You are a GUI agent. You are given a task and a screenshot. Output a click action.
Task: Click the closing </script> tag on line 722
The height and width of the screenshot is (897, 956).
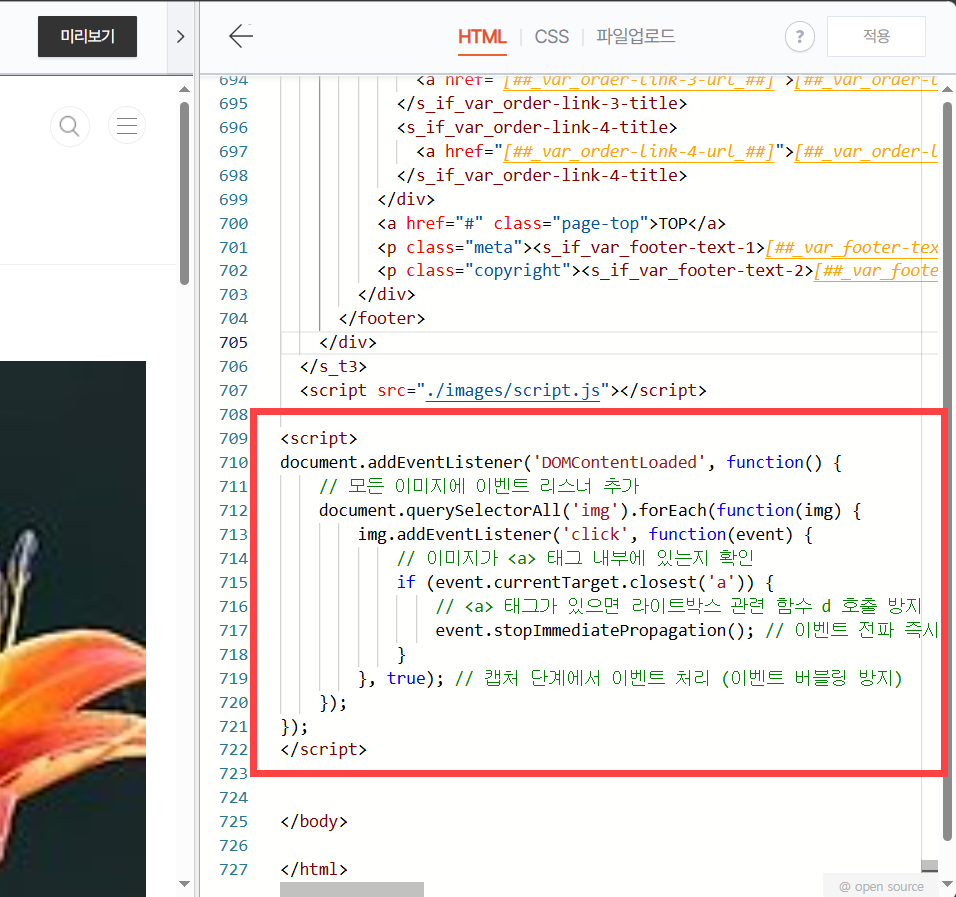click(x=324, y=749)
